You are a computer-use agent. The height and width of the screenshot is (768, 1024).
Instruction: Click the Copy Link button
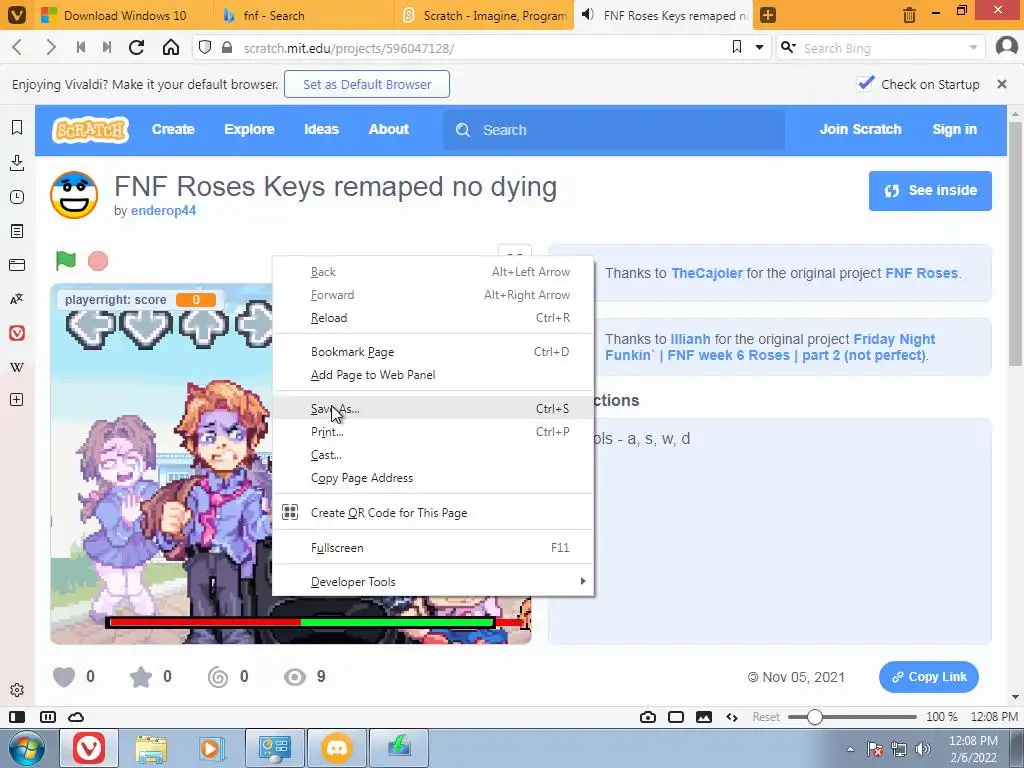click(x=929, y=677)
